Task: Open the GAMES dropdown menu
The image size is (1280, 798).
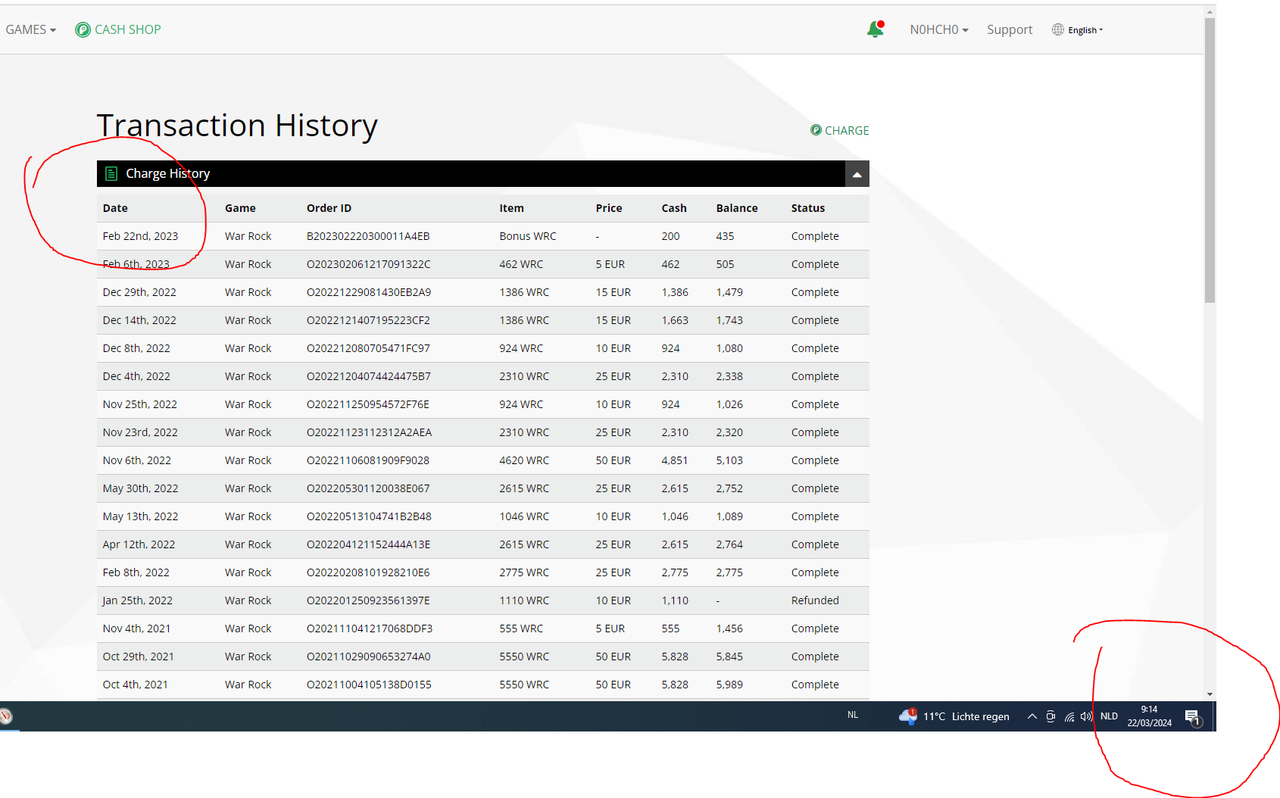Action: pyautogui.click(x=30, y=30)
